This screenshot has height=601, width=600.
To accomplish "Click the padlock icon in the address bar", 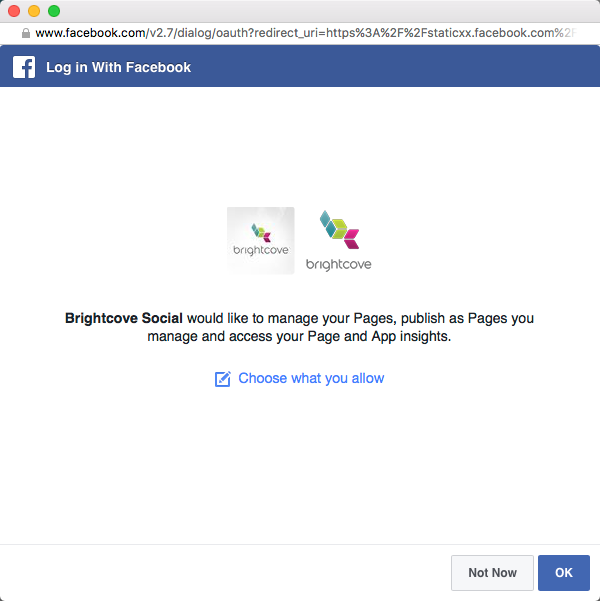I will click(x=25, y=33).
